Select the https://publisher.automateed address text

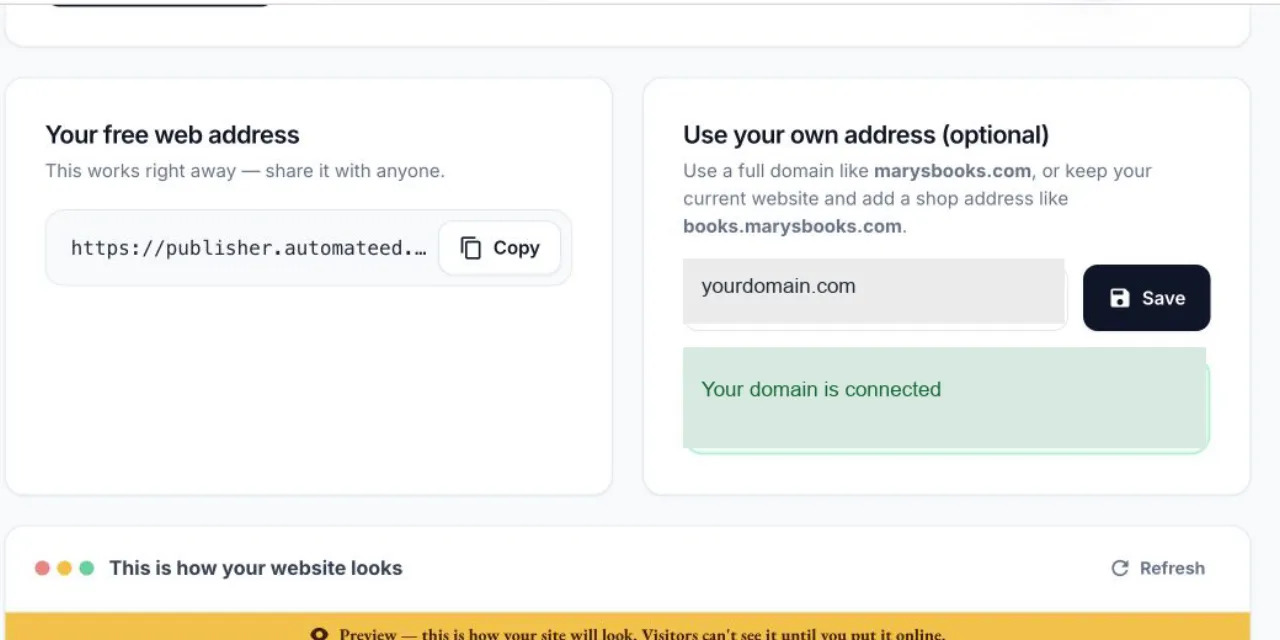(x=249, y=248)
